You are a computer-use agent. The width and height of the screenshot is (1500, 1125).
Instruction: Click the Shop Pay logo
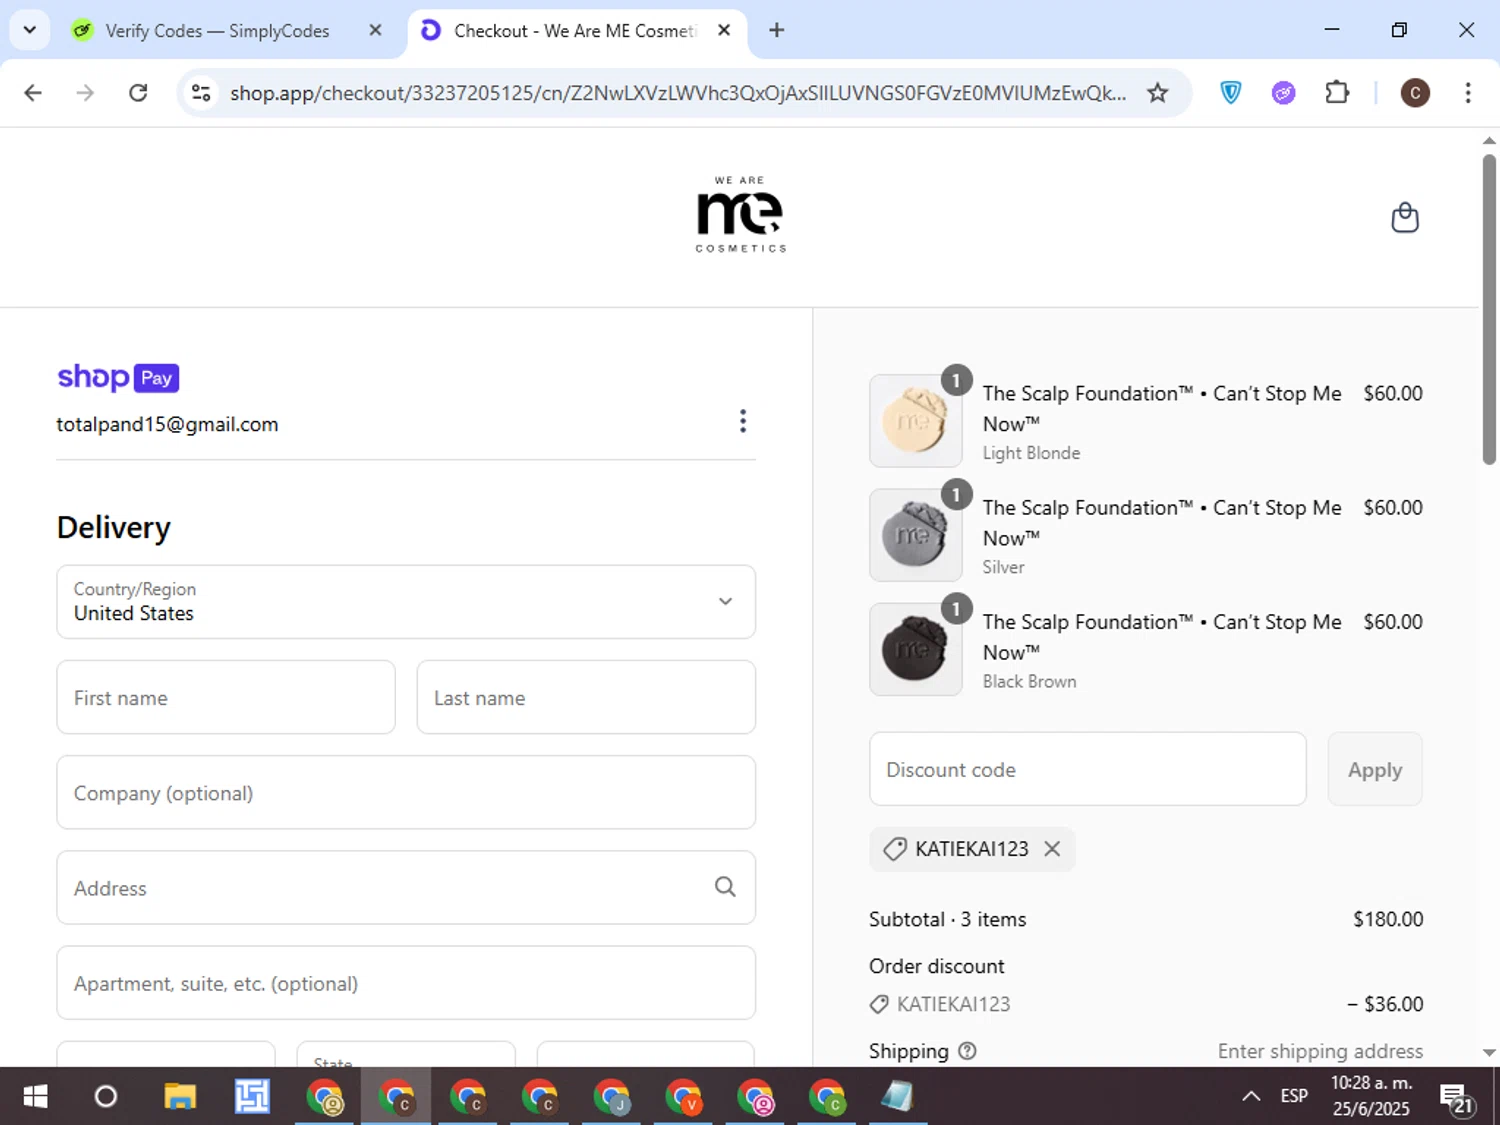[x=118, y=377]
